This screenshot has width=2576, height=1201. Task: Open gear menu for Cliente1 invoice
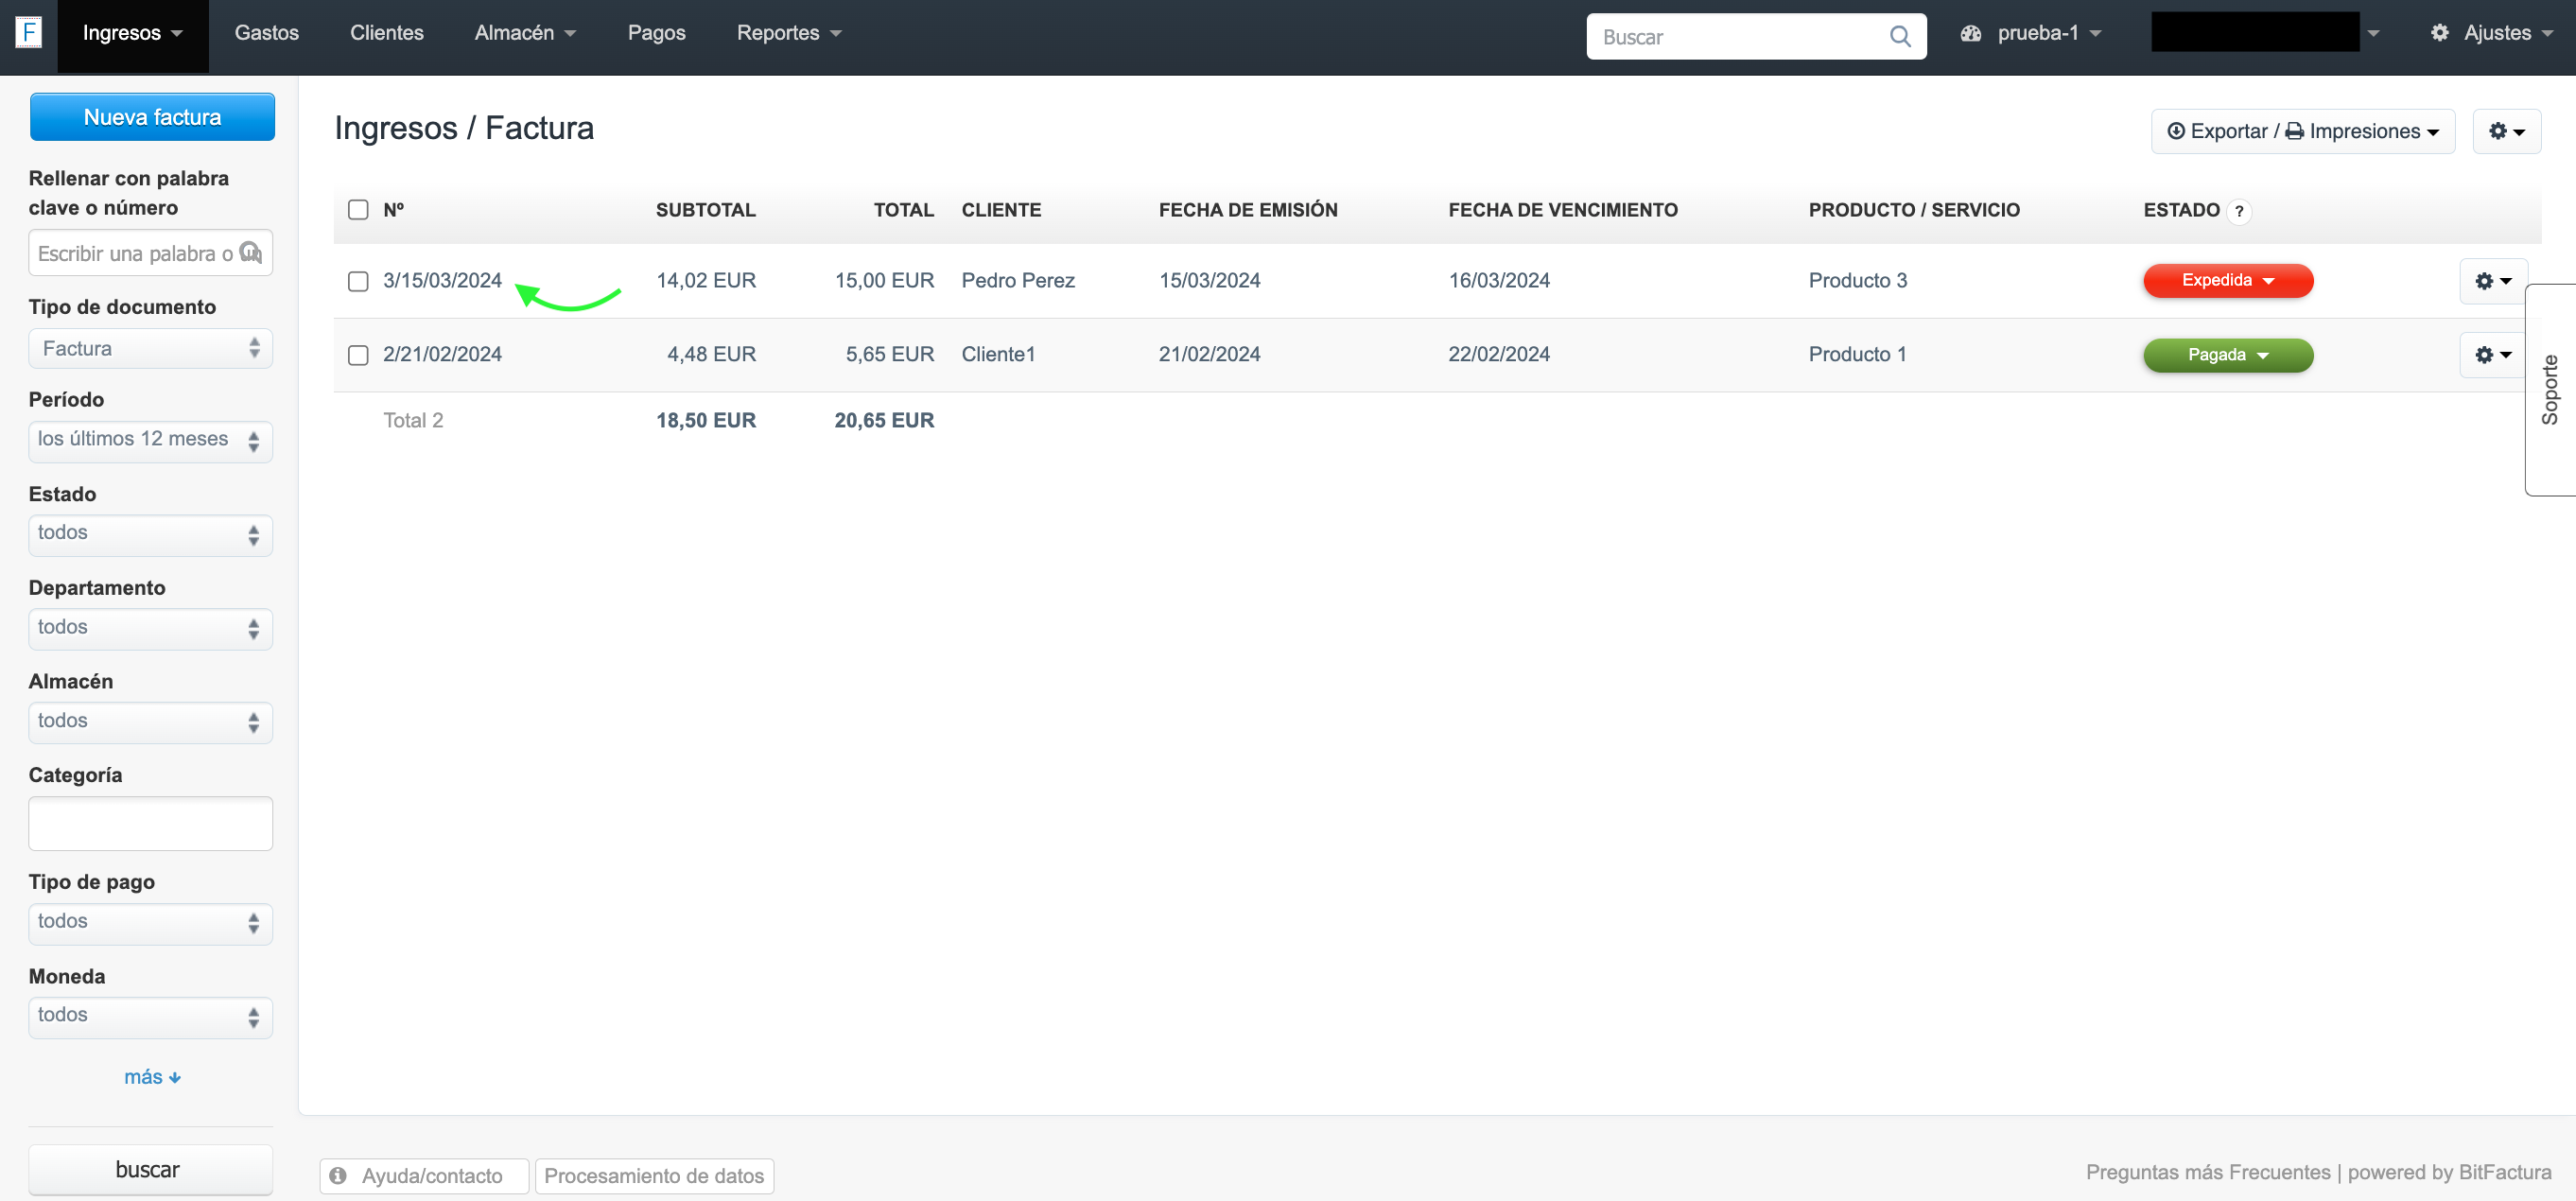(2492, 355)
